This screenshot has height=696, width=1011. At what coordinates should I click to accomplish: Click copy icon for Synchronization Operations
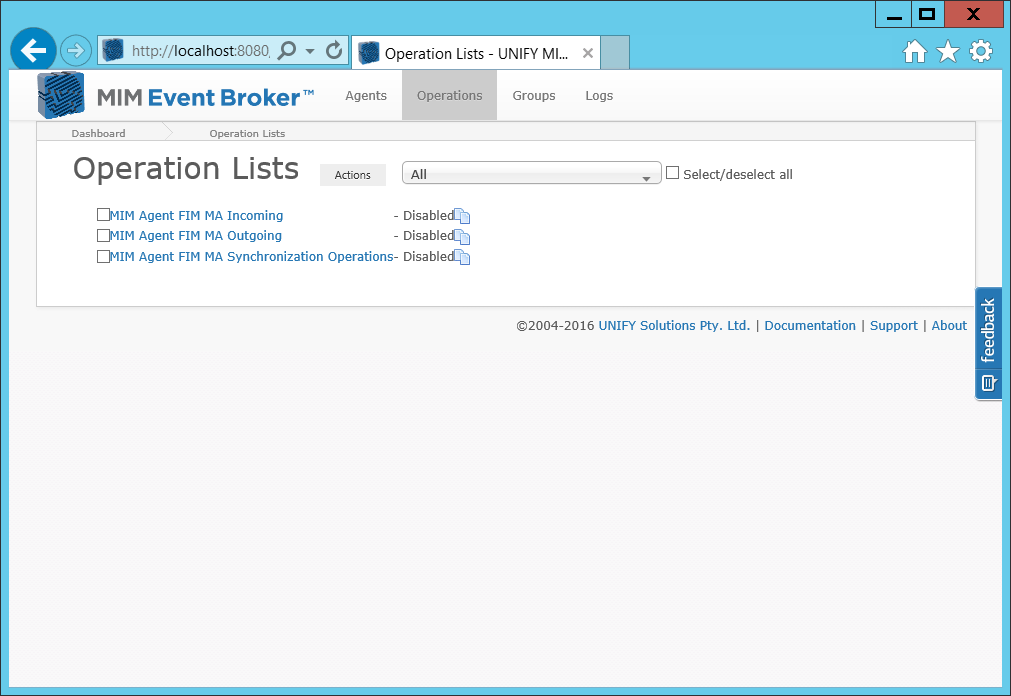pyautogui.click(x=462, y=257)
